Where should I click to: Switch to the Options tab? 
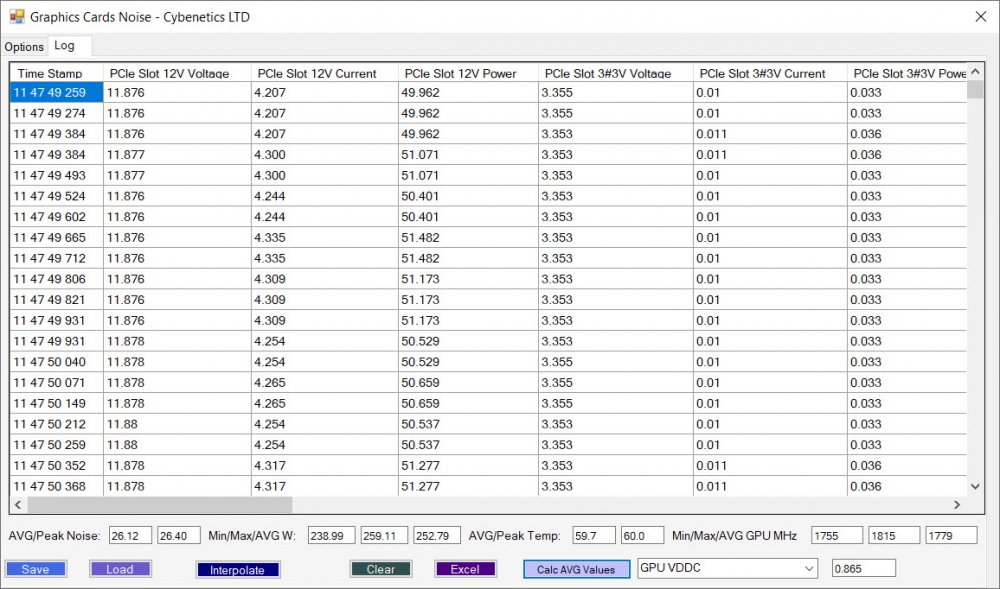24,47
